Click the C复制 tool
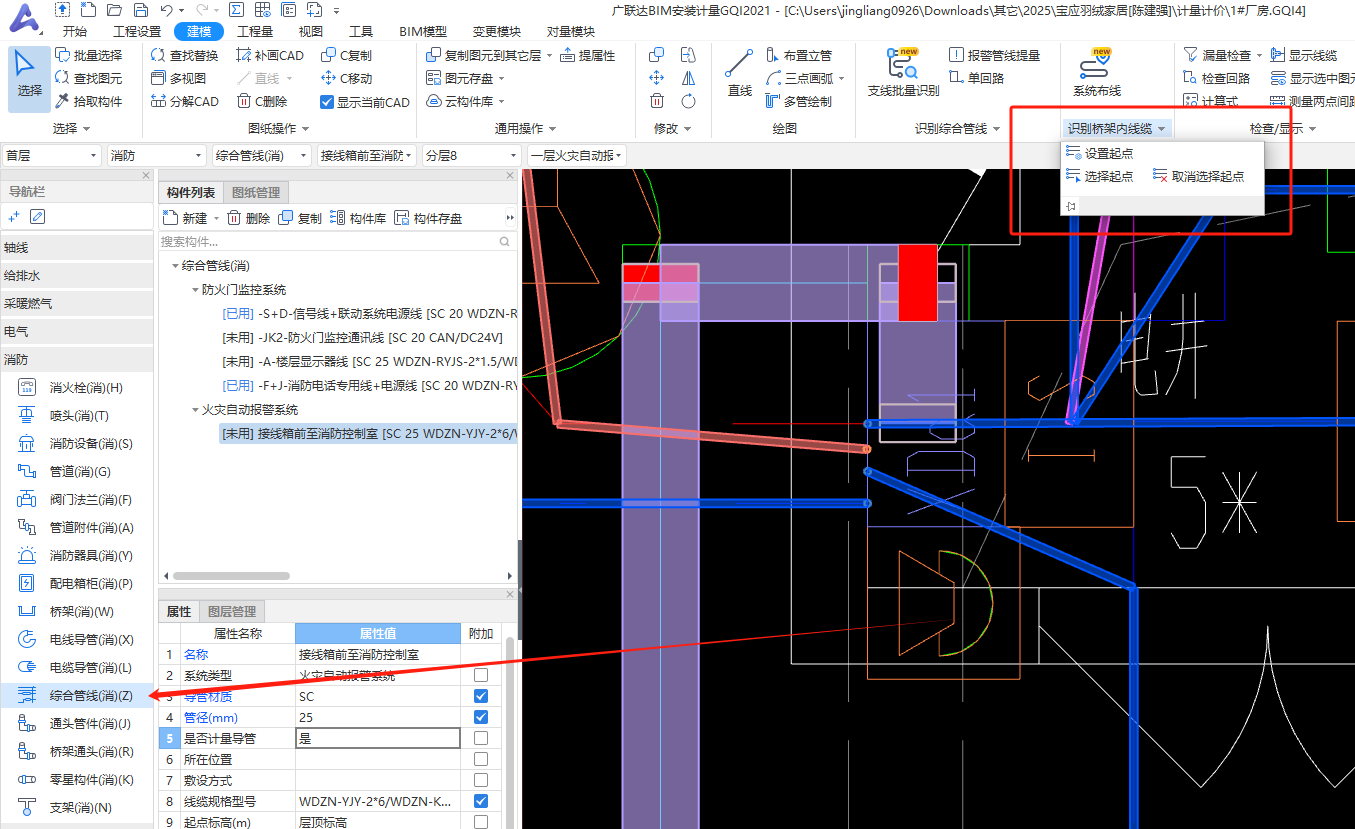The width and height of the screenshot is (1355, 829). click(347, 55)
